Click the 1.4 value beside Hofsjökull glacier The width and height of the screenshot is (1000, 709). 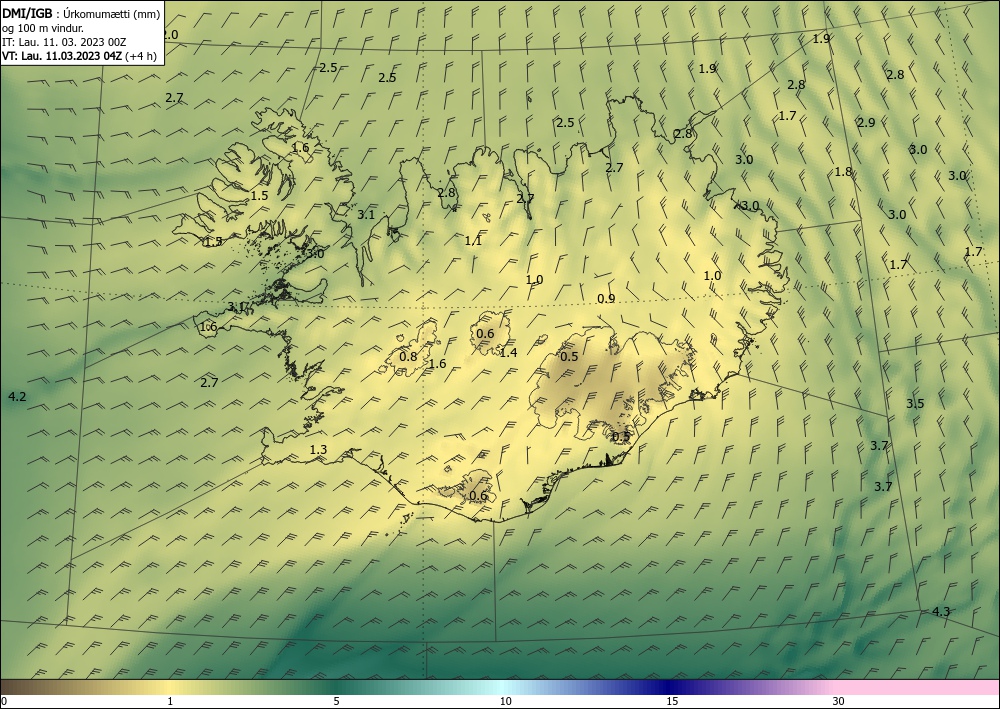[508, 353]
